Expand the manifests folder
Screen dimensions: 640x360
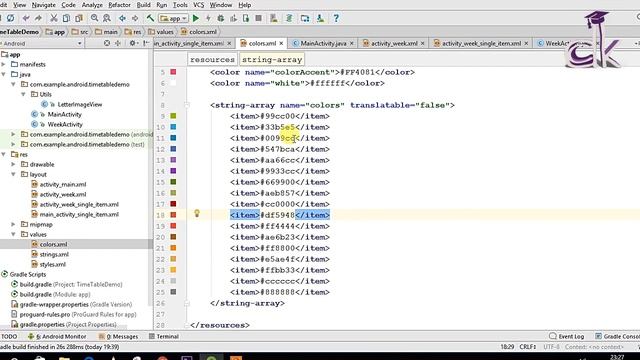pyautogui.click(x=4, y=64)
